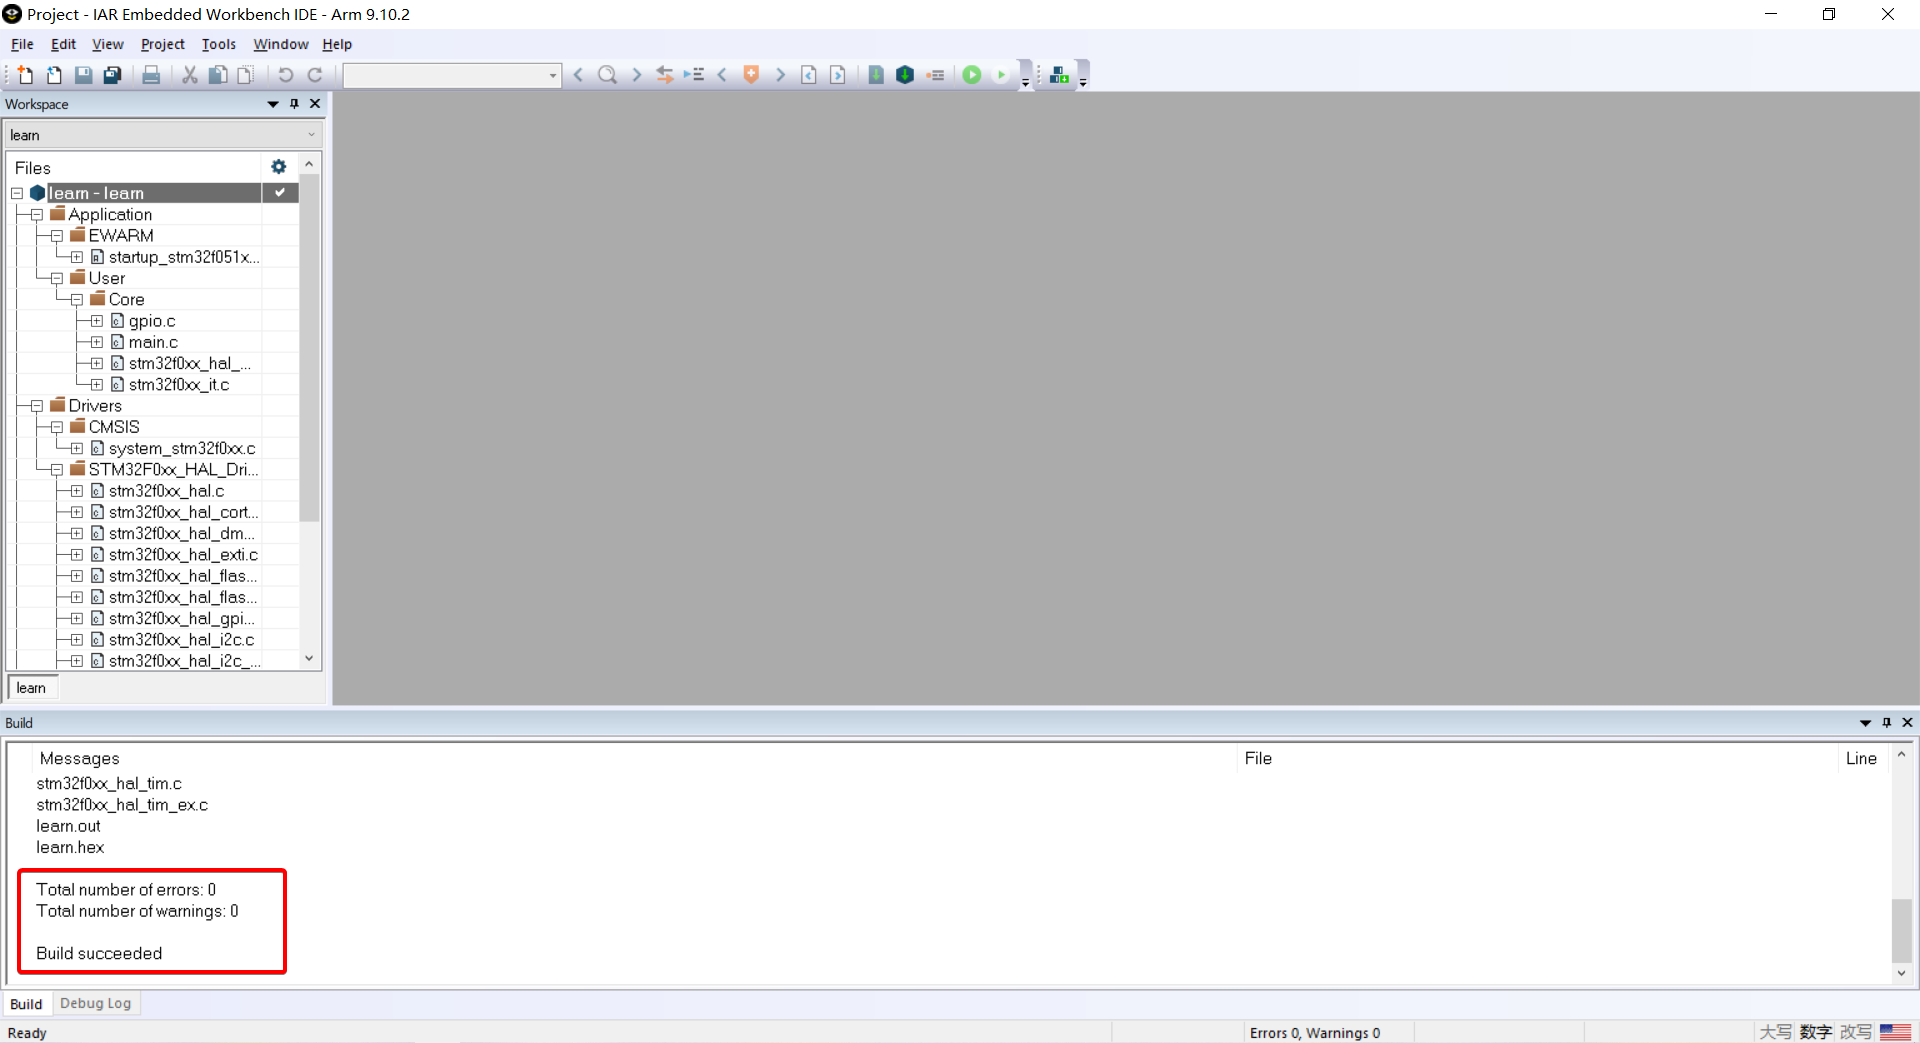Image resolution: width=1920 pixels, height=1043 pixels.
Task: Expand main.c file node
Action: point(97,342)
